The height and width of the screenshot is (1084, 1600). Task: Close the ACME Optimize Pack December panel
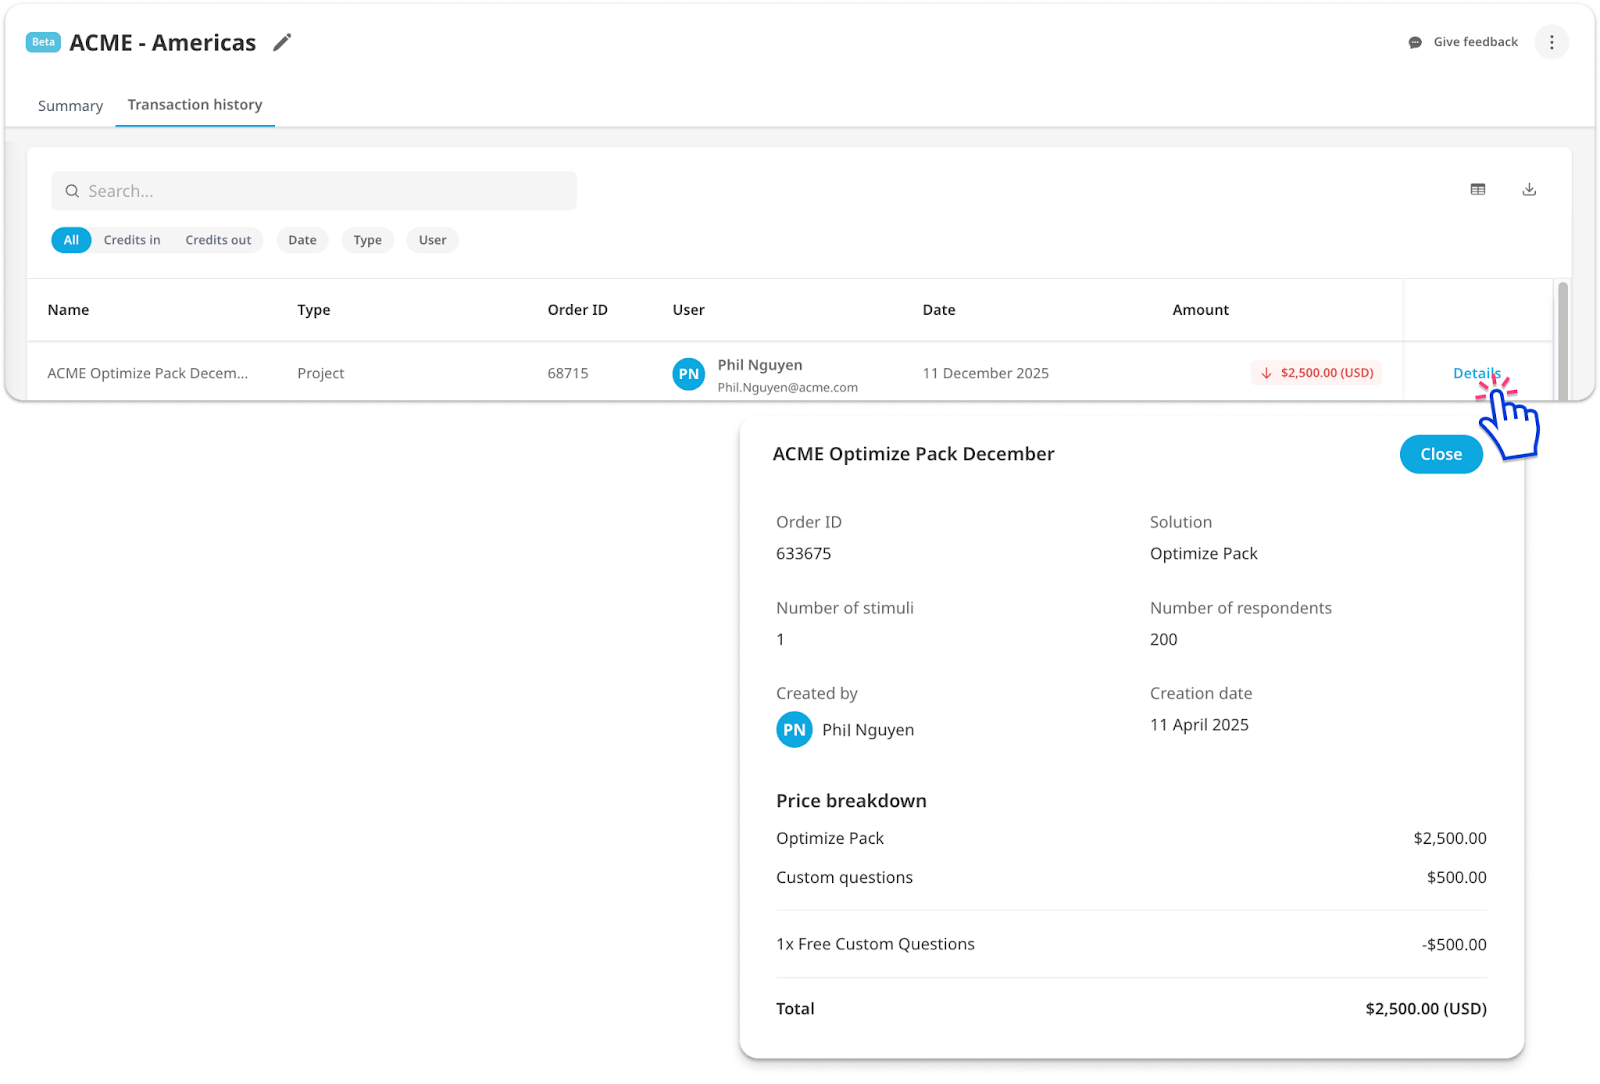click(1441, 454)
